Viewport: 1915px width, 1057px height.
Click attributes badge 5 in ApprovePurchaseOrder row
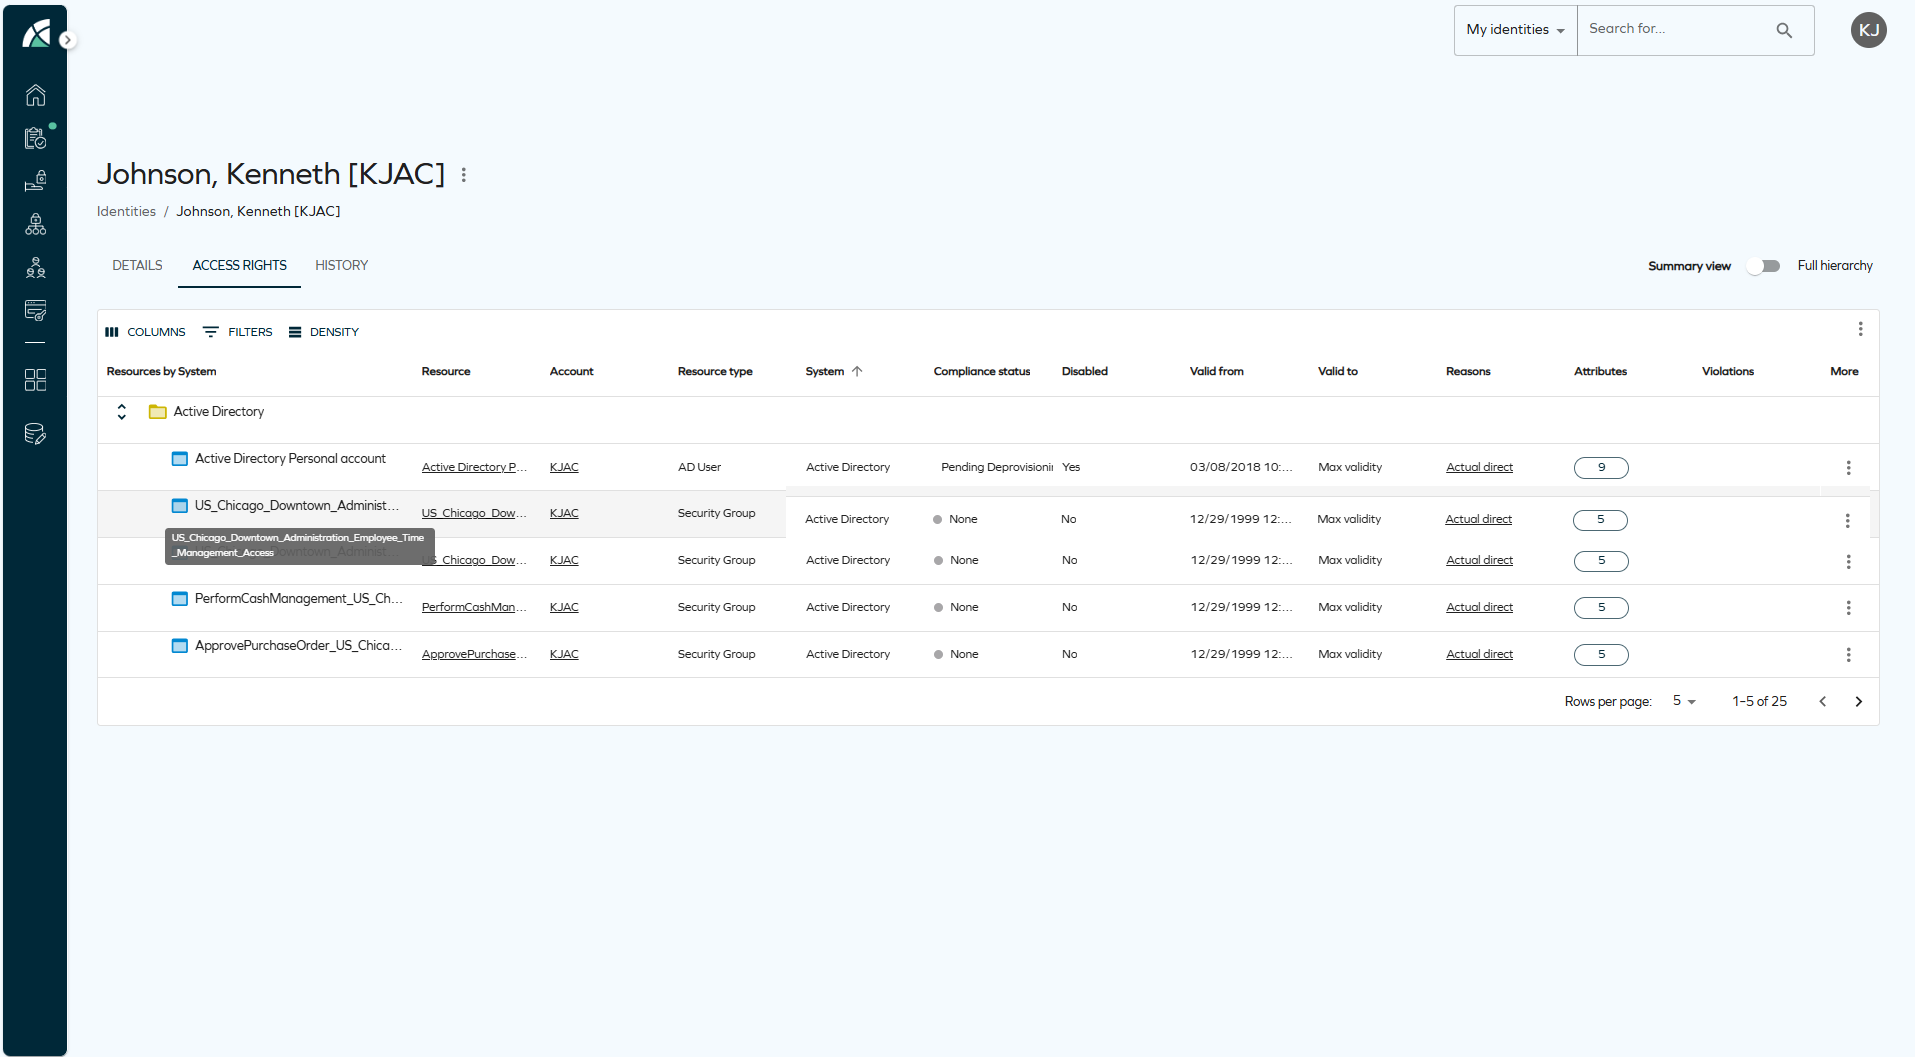tap(1601, 655)
